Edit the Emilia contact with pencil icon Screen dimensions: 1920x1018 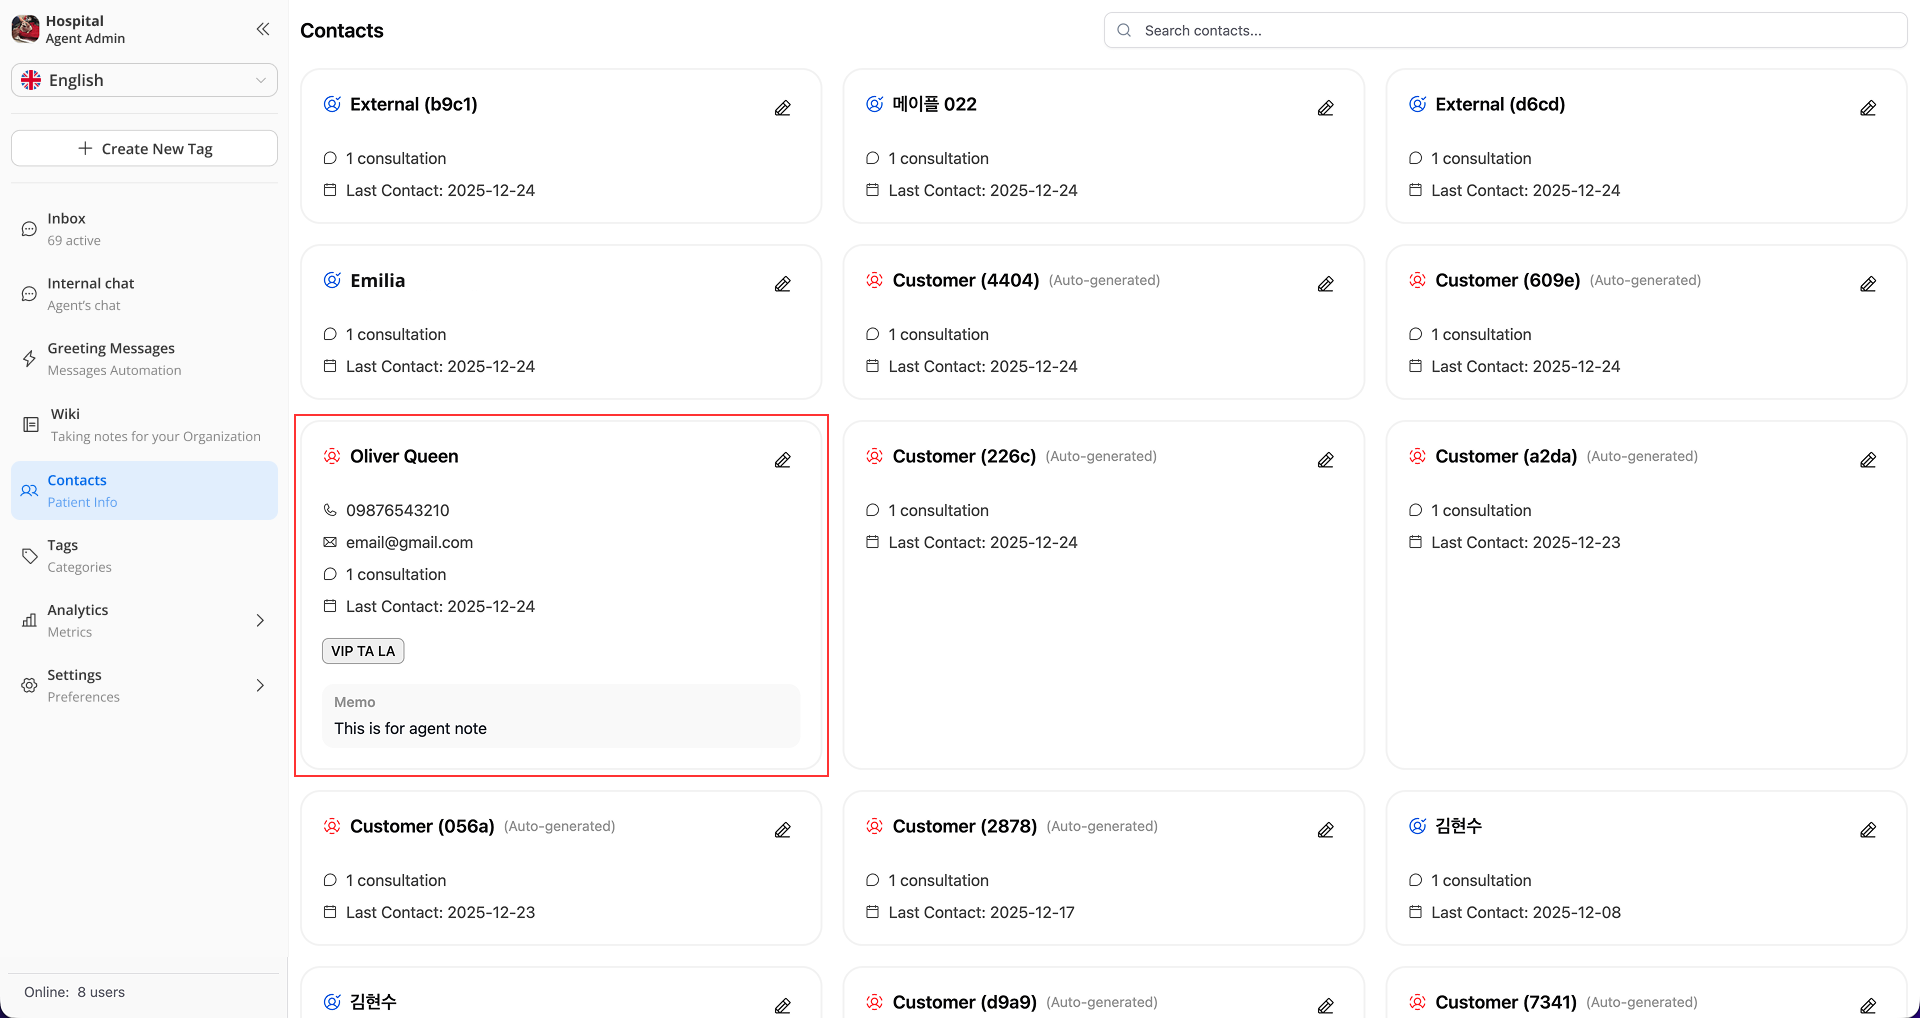[782, 284]
